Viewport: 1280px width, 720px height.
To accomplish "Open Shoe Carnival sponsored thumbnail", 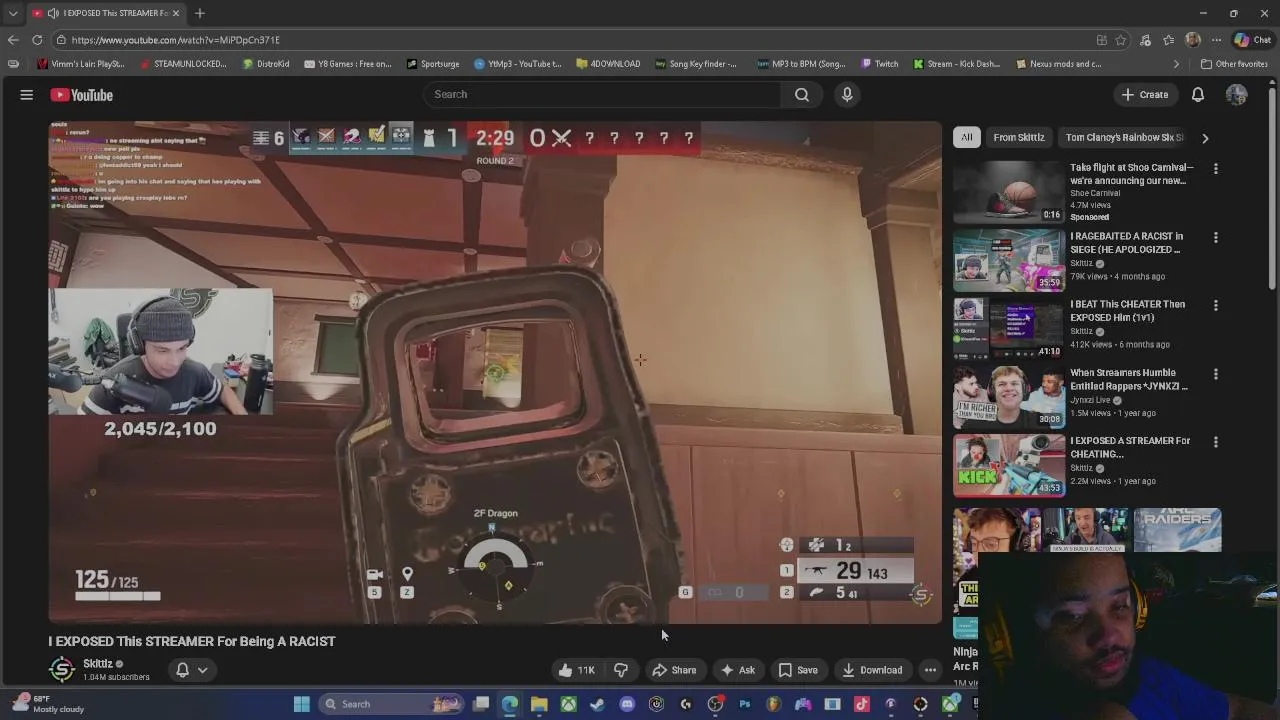I will (x=1009, y=192).
